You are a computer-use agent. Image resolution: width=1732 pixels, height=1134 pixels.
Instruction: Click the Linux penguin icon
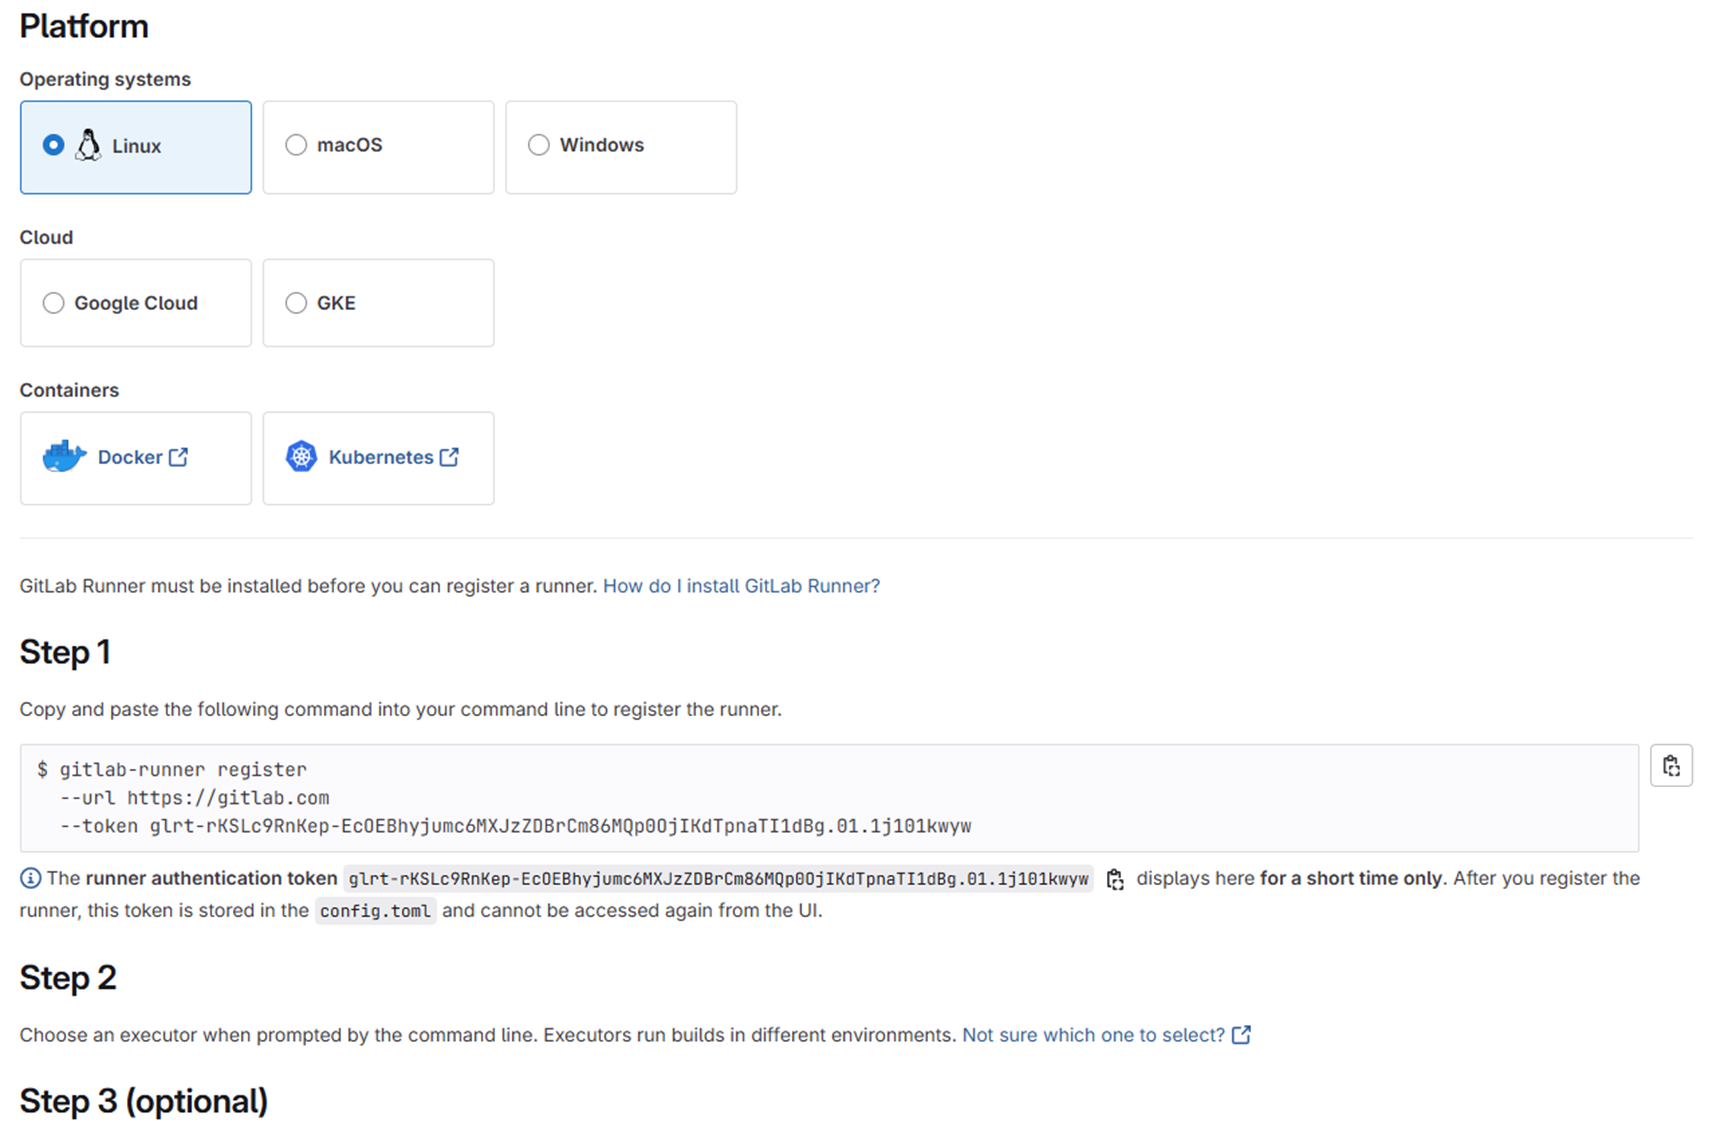88,146
